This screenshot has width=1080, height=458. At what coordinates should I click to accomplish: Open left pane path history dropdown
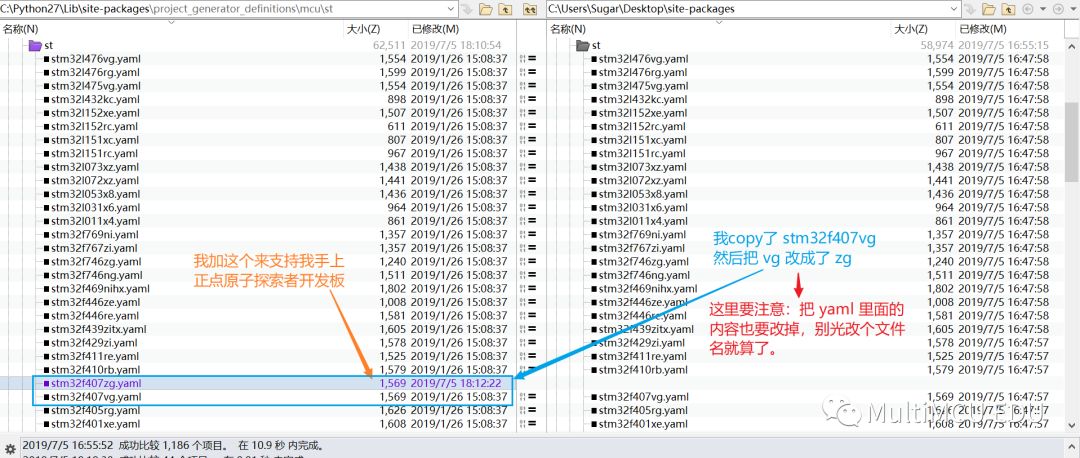click(x=450, y=9)
